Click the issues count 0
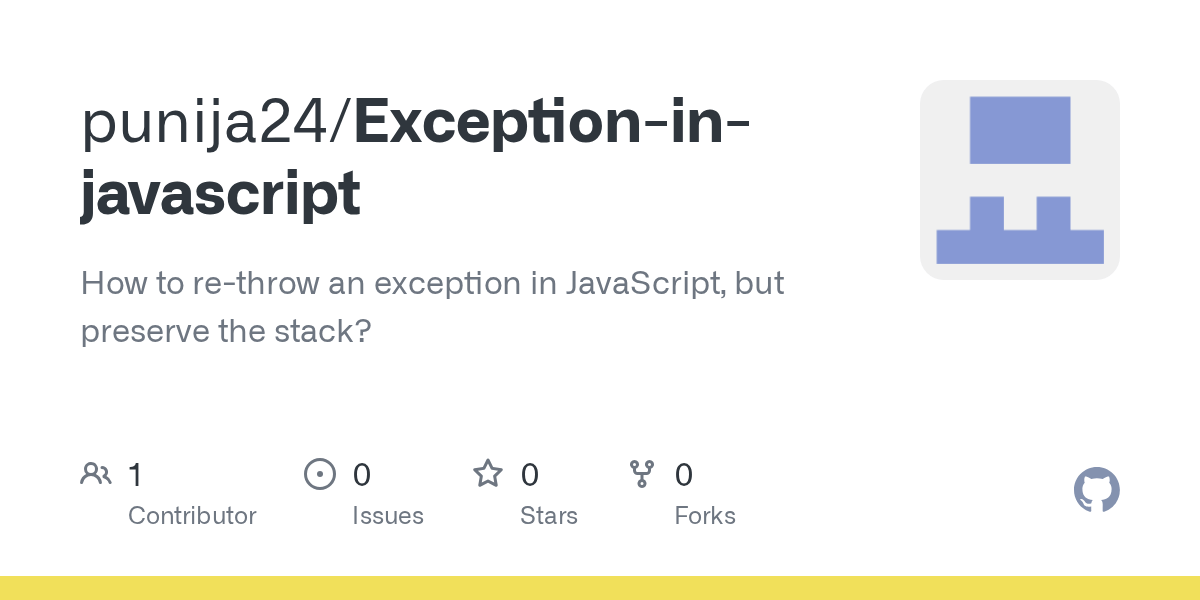 (362, 474)
